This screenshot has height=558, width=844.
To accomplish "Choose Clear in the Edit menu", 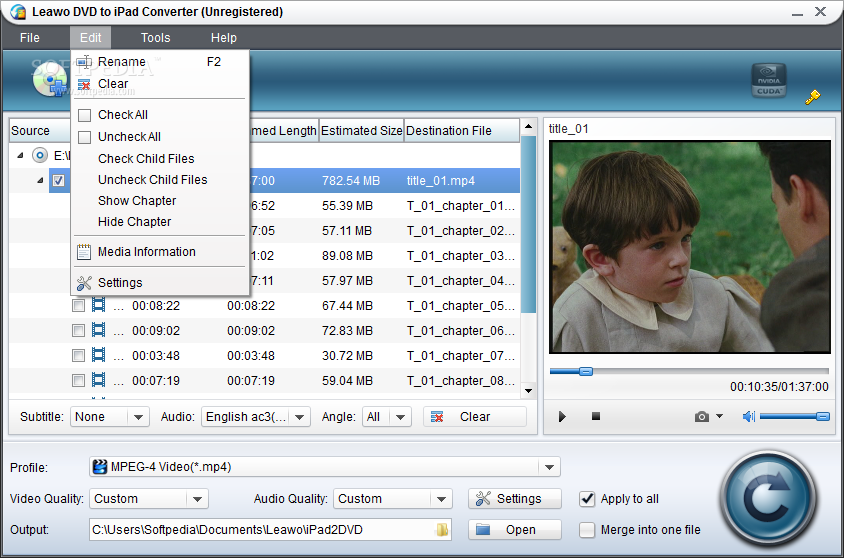I will point(160,84).
